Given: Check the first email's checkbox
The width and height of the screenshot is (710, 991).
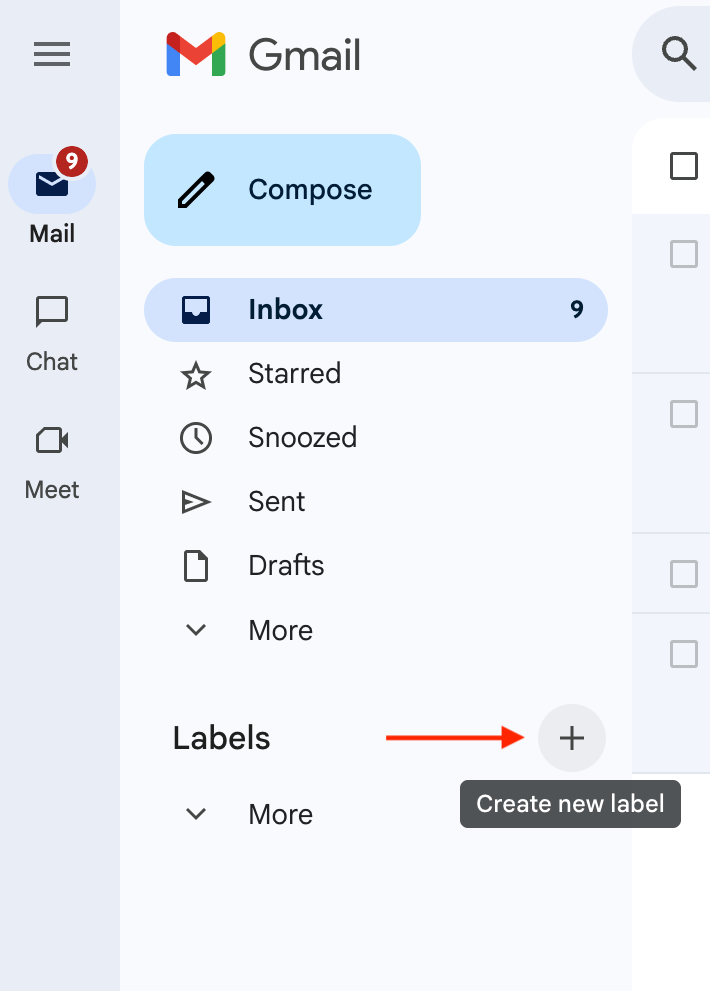Looking at the screenshot, I should (x=684, y=254).
